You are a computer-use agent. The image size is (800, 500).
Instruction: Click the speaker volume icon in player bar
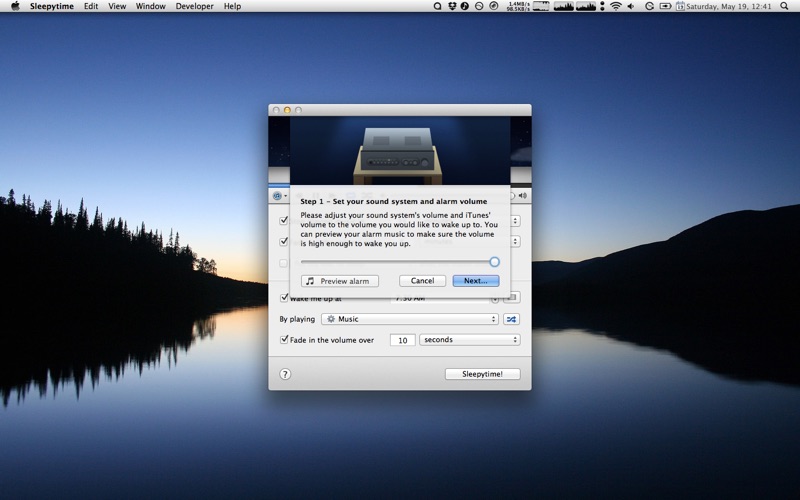pyautogui.click(x=522, y=195)
